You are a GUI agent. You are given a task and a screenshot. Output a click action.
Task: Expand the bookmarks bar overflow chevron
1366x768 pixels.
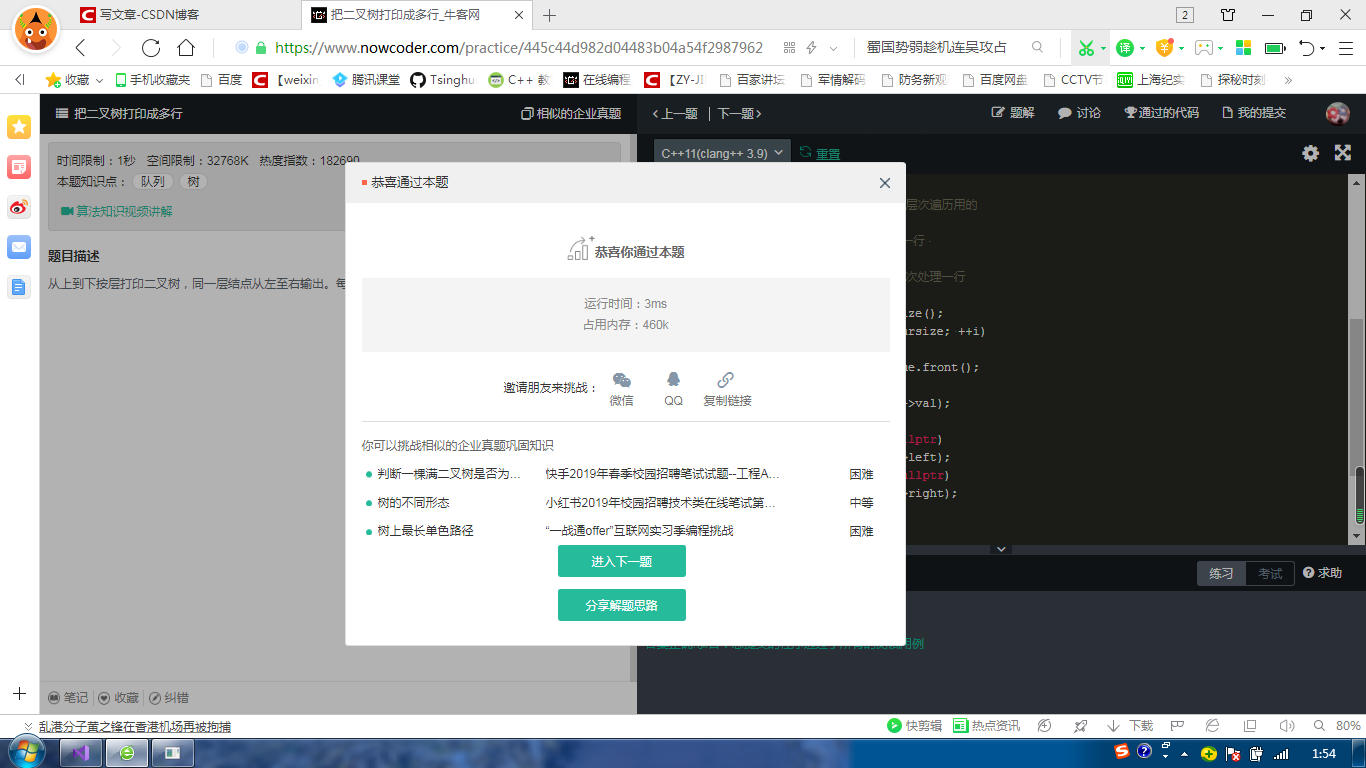[x=1289, y=79]
